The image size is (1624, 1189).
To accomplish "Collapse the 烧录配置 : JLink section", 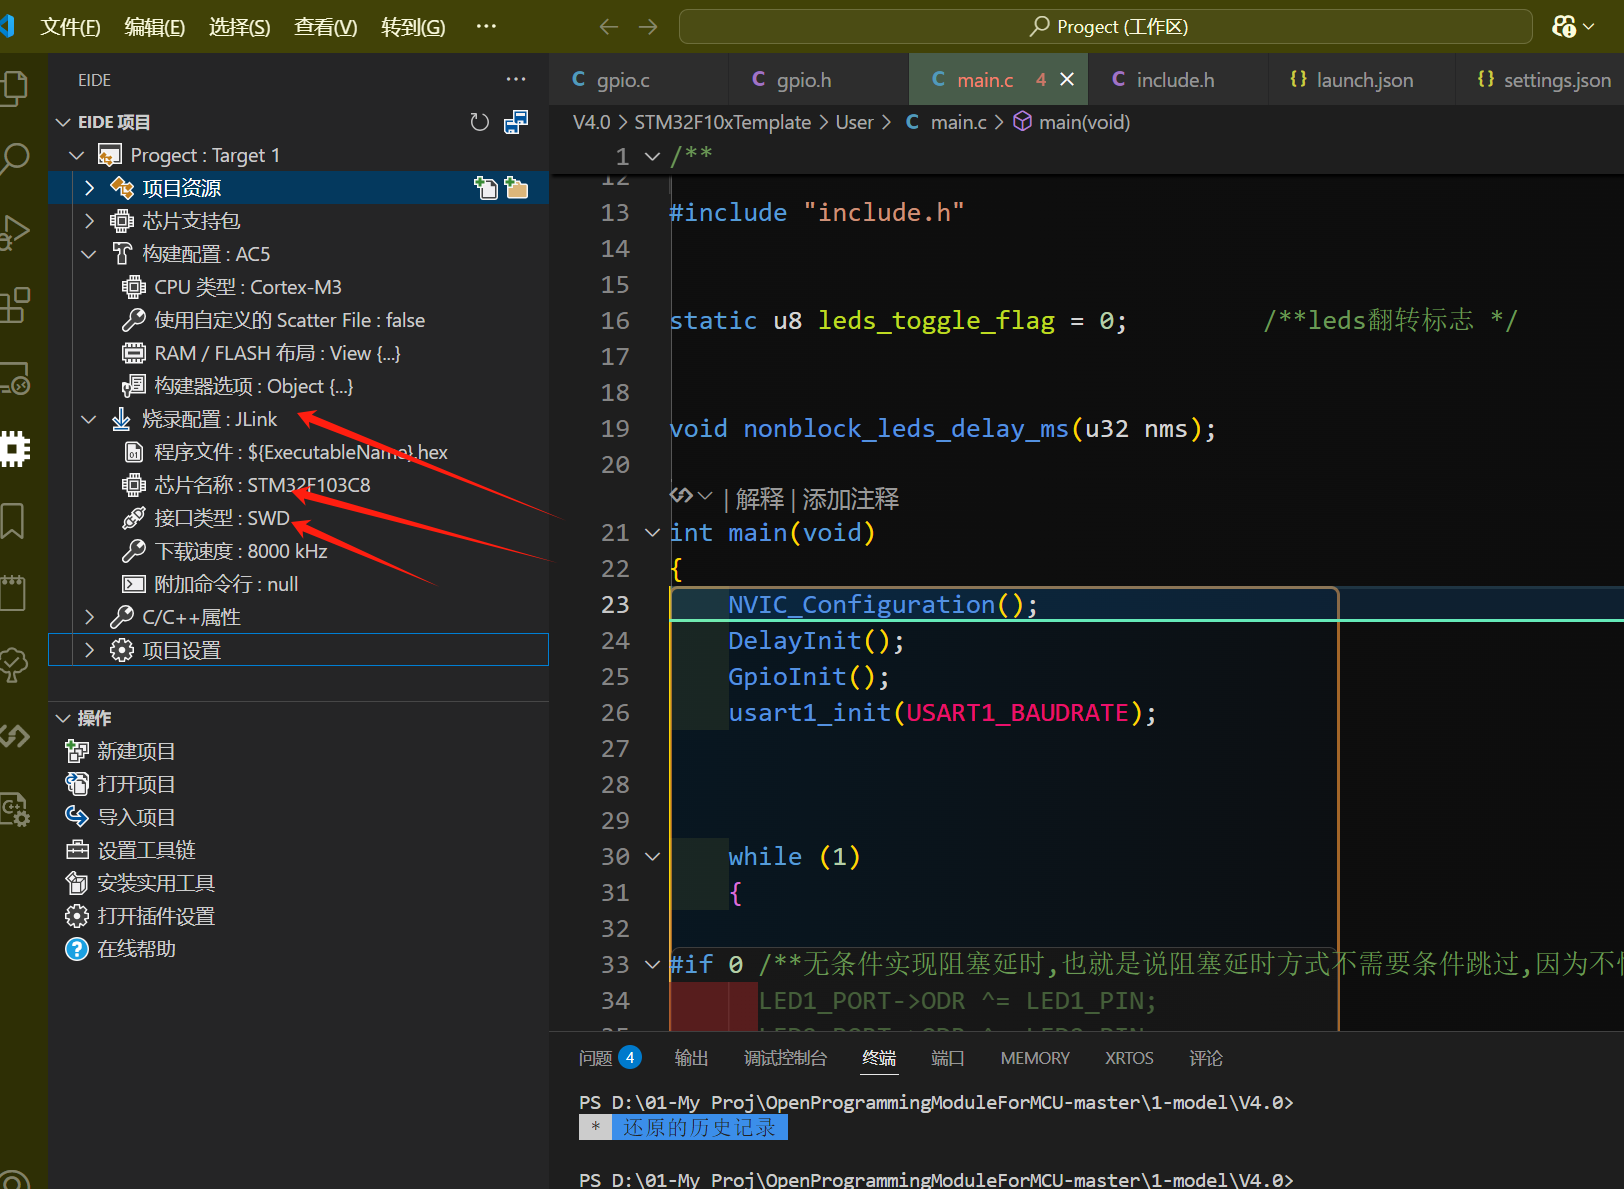I will coord(88,419).
